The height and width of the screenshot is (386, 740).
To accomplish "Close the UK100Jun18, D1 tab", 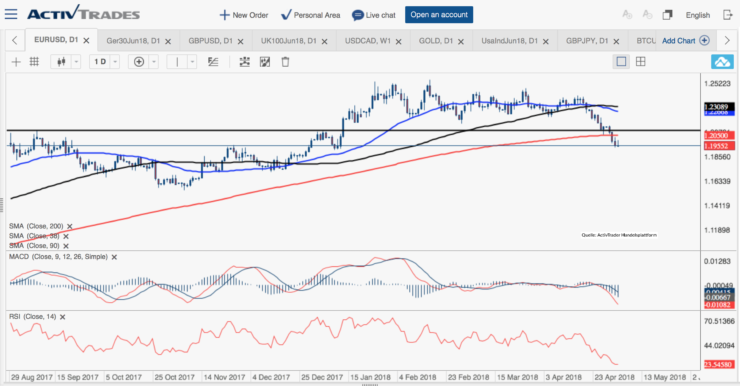I will [324, 42].
